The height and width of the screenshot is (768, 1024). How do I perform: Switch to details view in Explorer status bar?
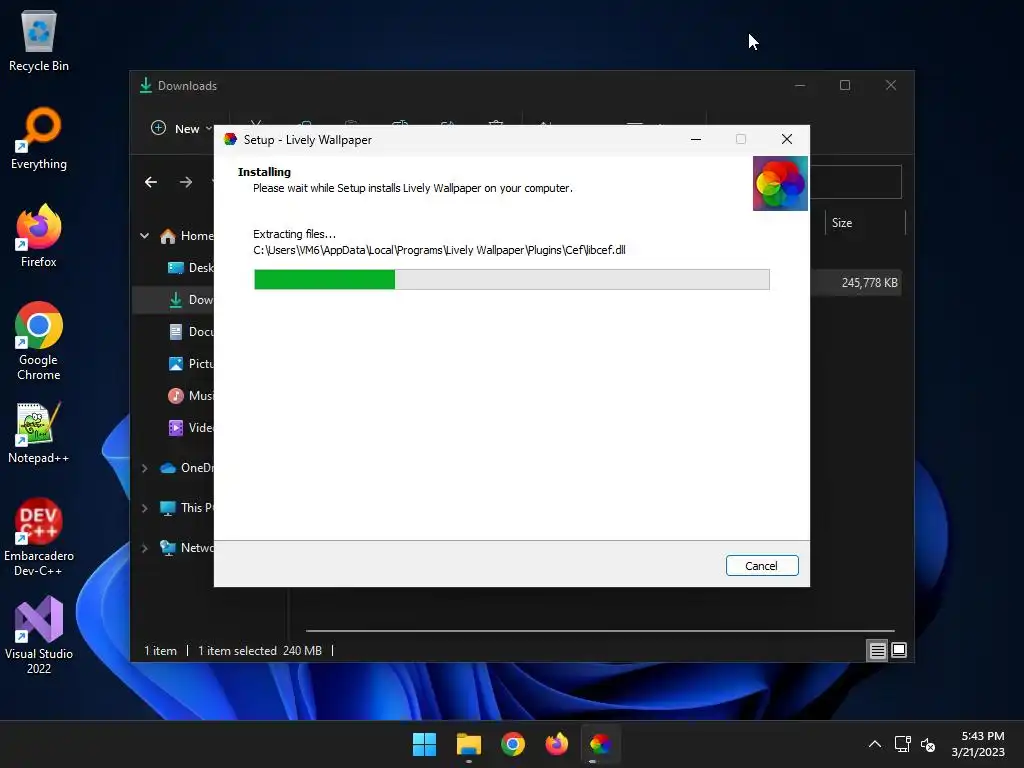[877, 650]
